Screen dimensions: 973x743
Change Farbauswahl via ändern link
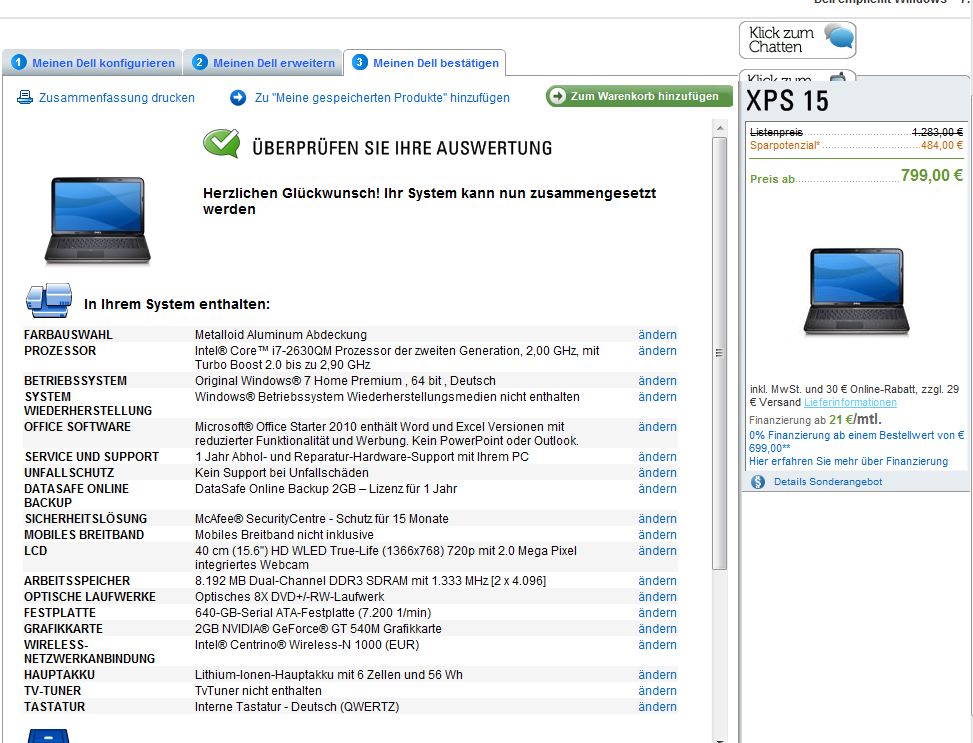[657, 335]
